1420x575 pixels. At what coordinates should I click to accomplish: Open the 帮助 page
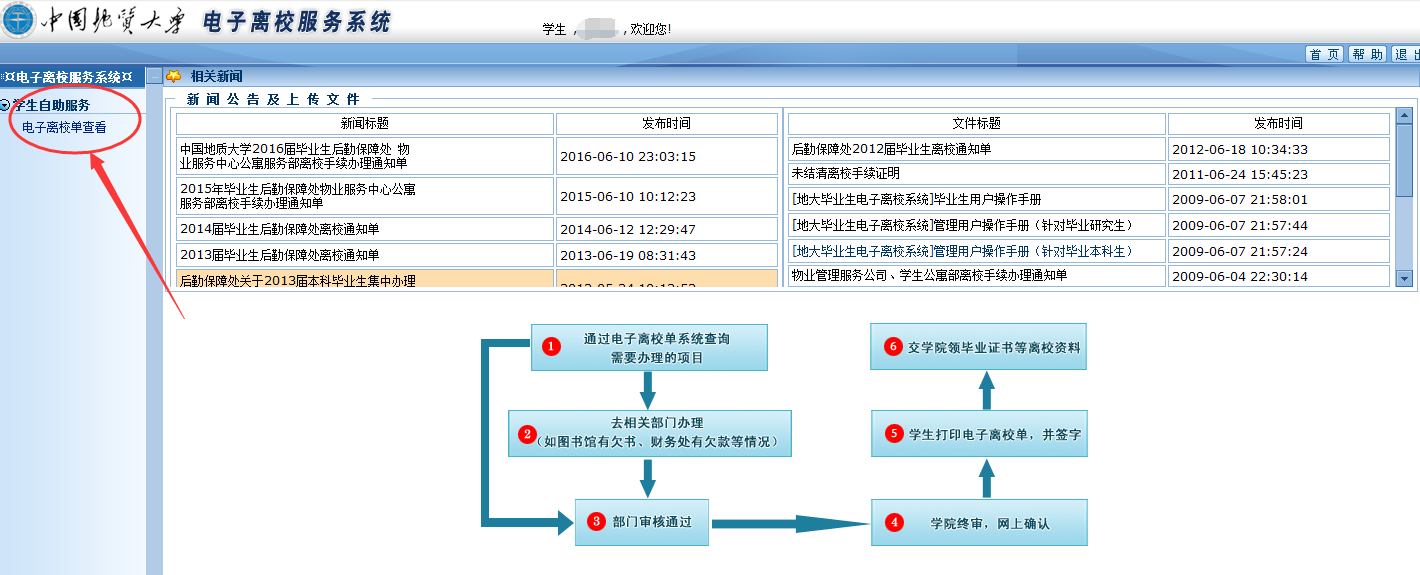(1367, 54)
